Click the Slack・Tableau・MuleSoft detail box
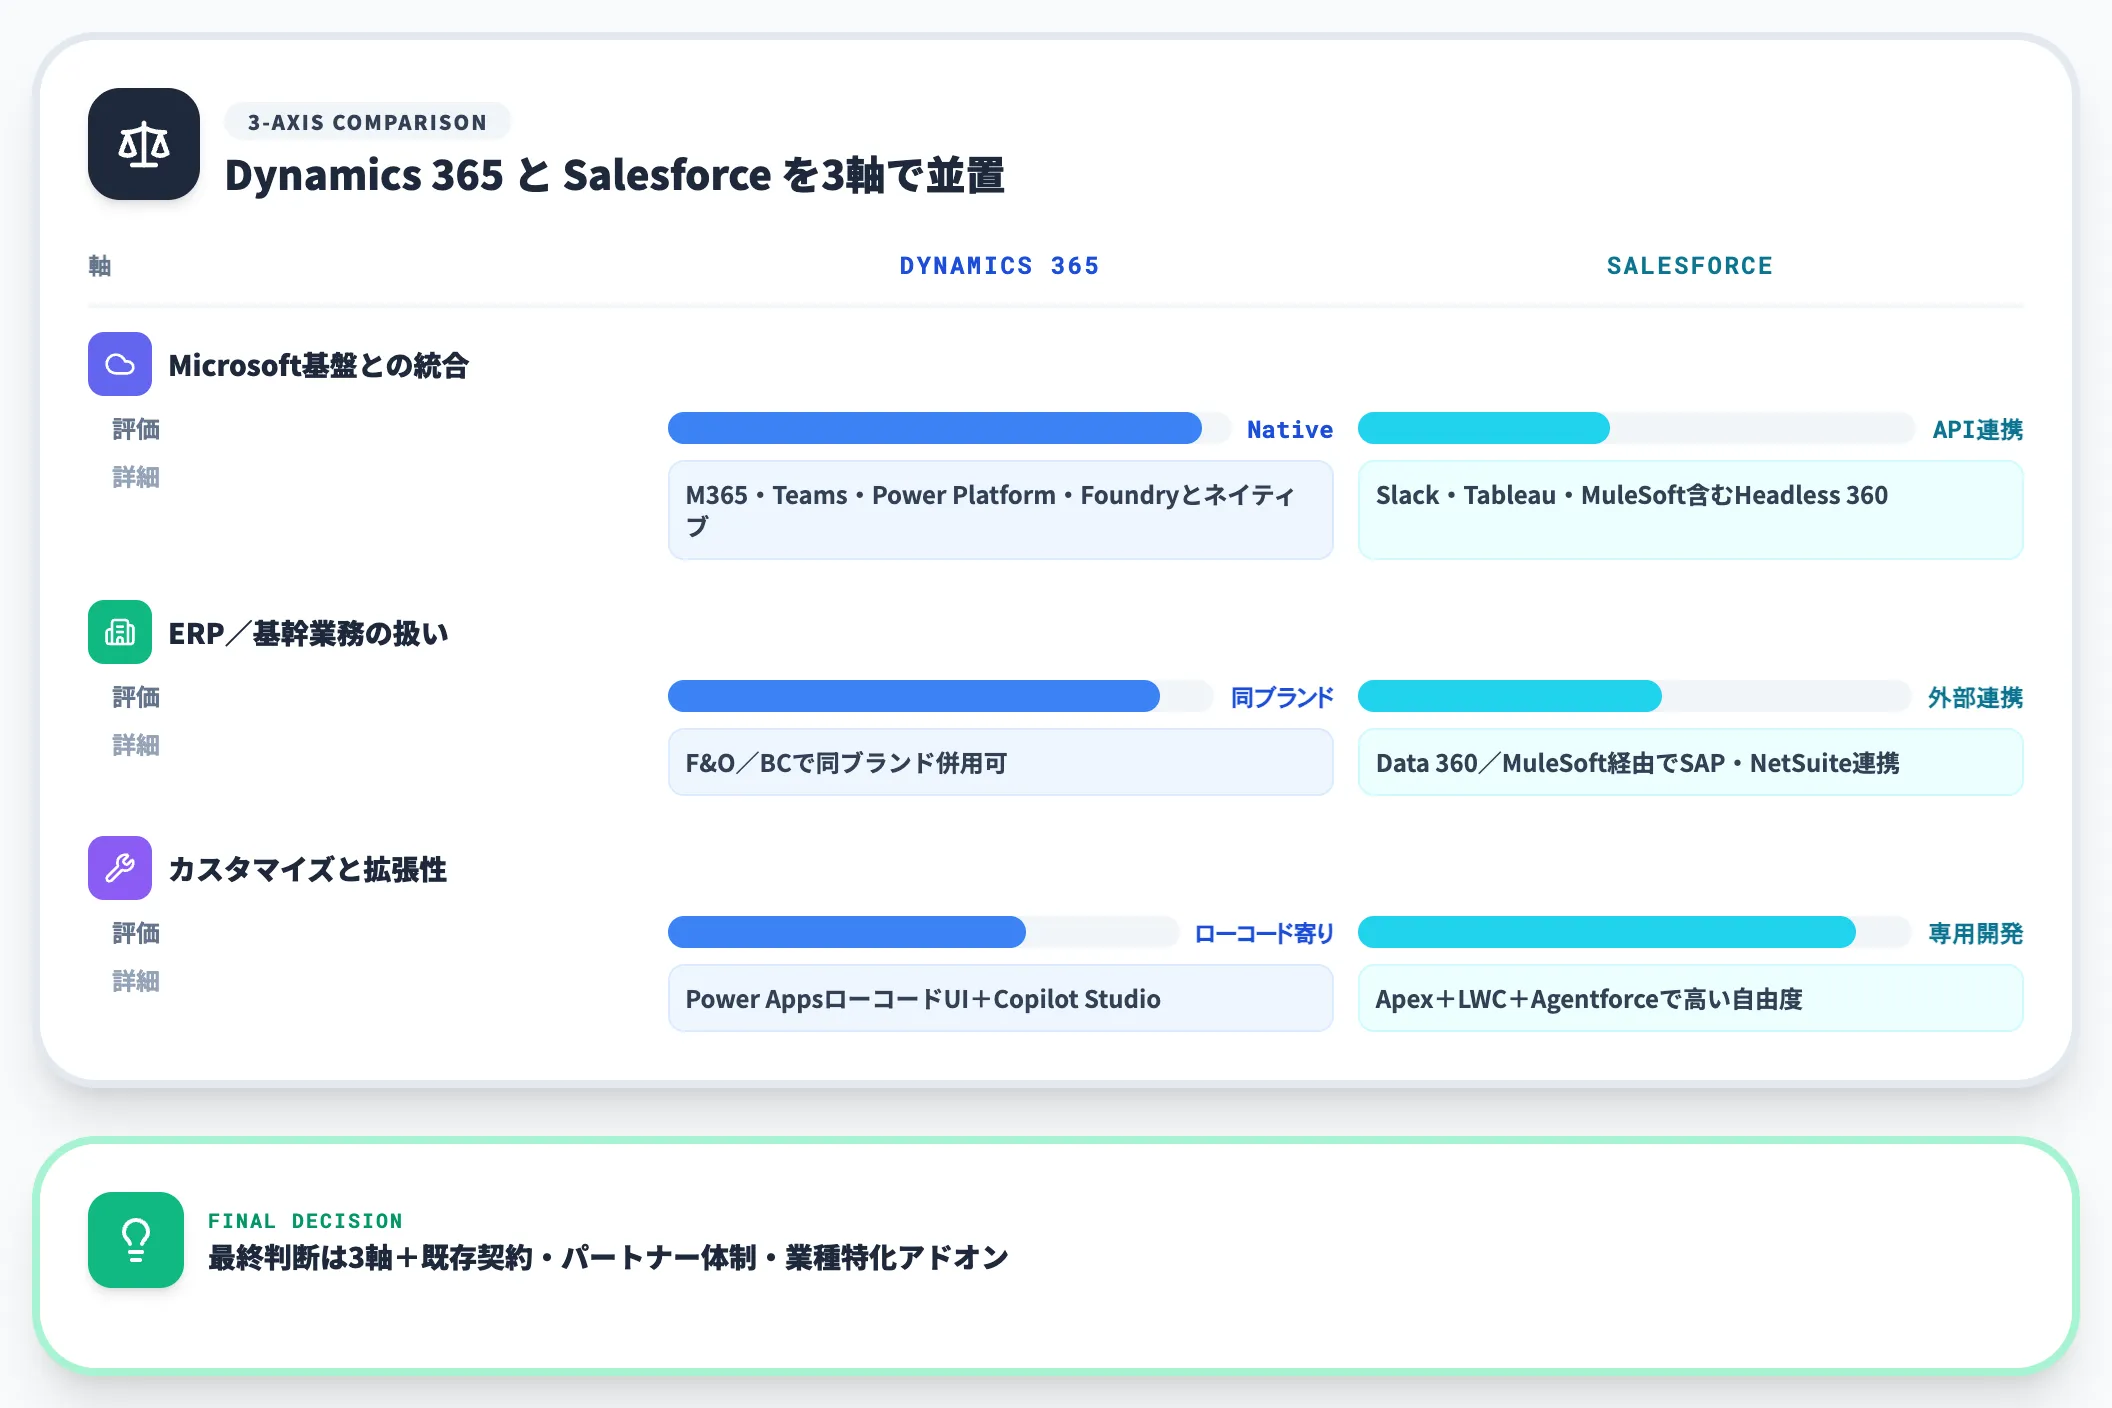Screen dimensions: 2112x1408 (x=1690, y=510)
